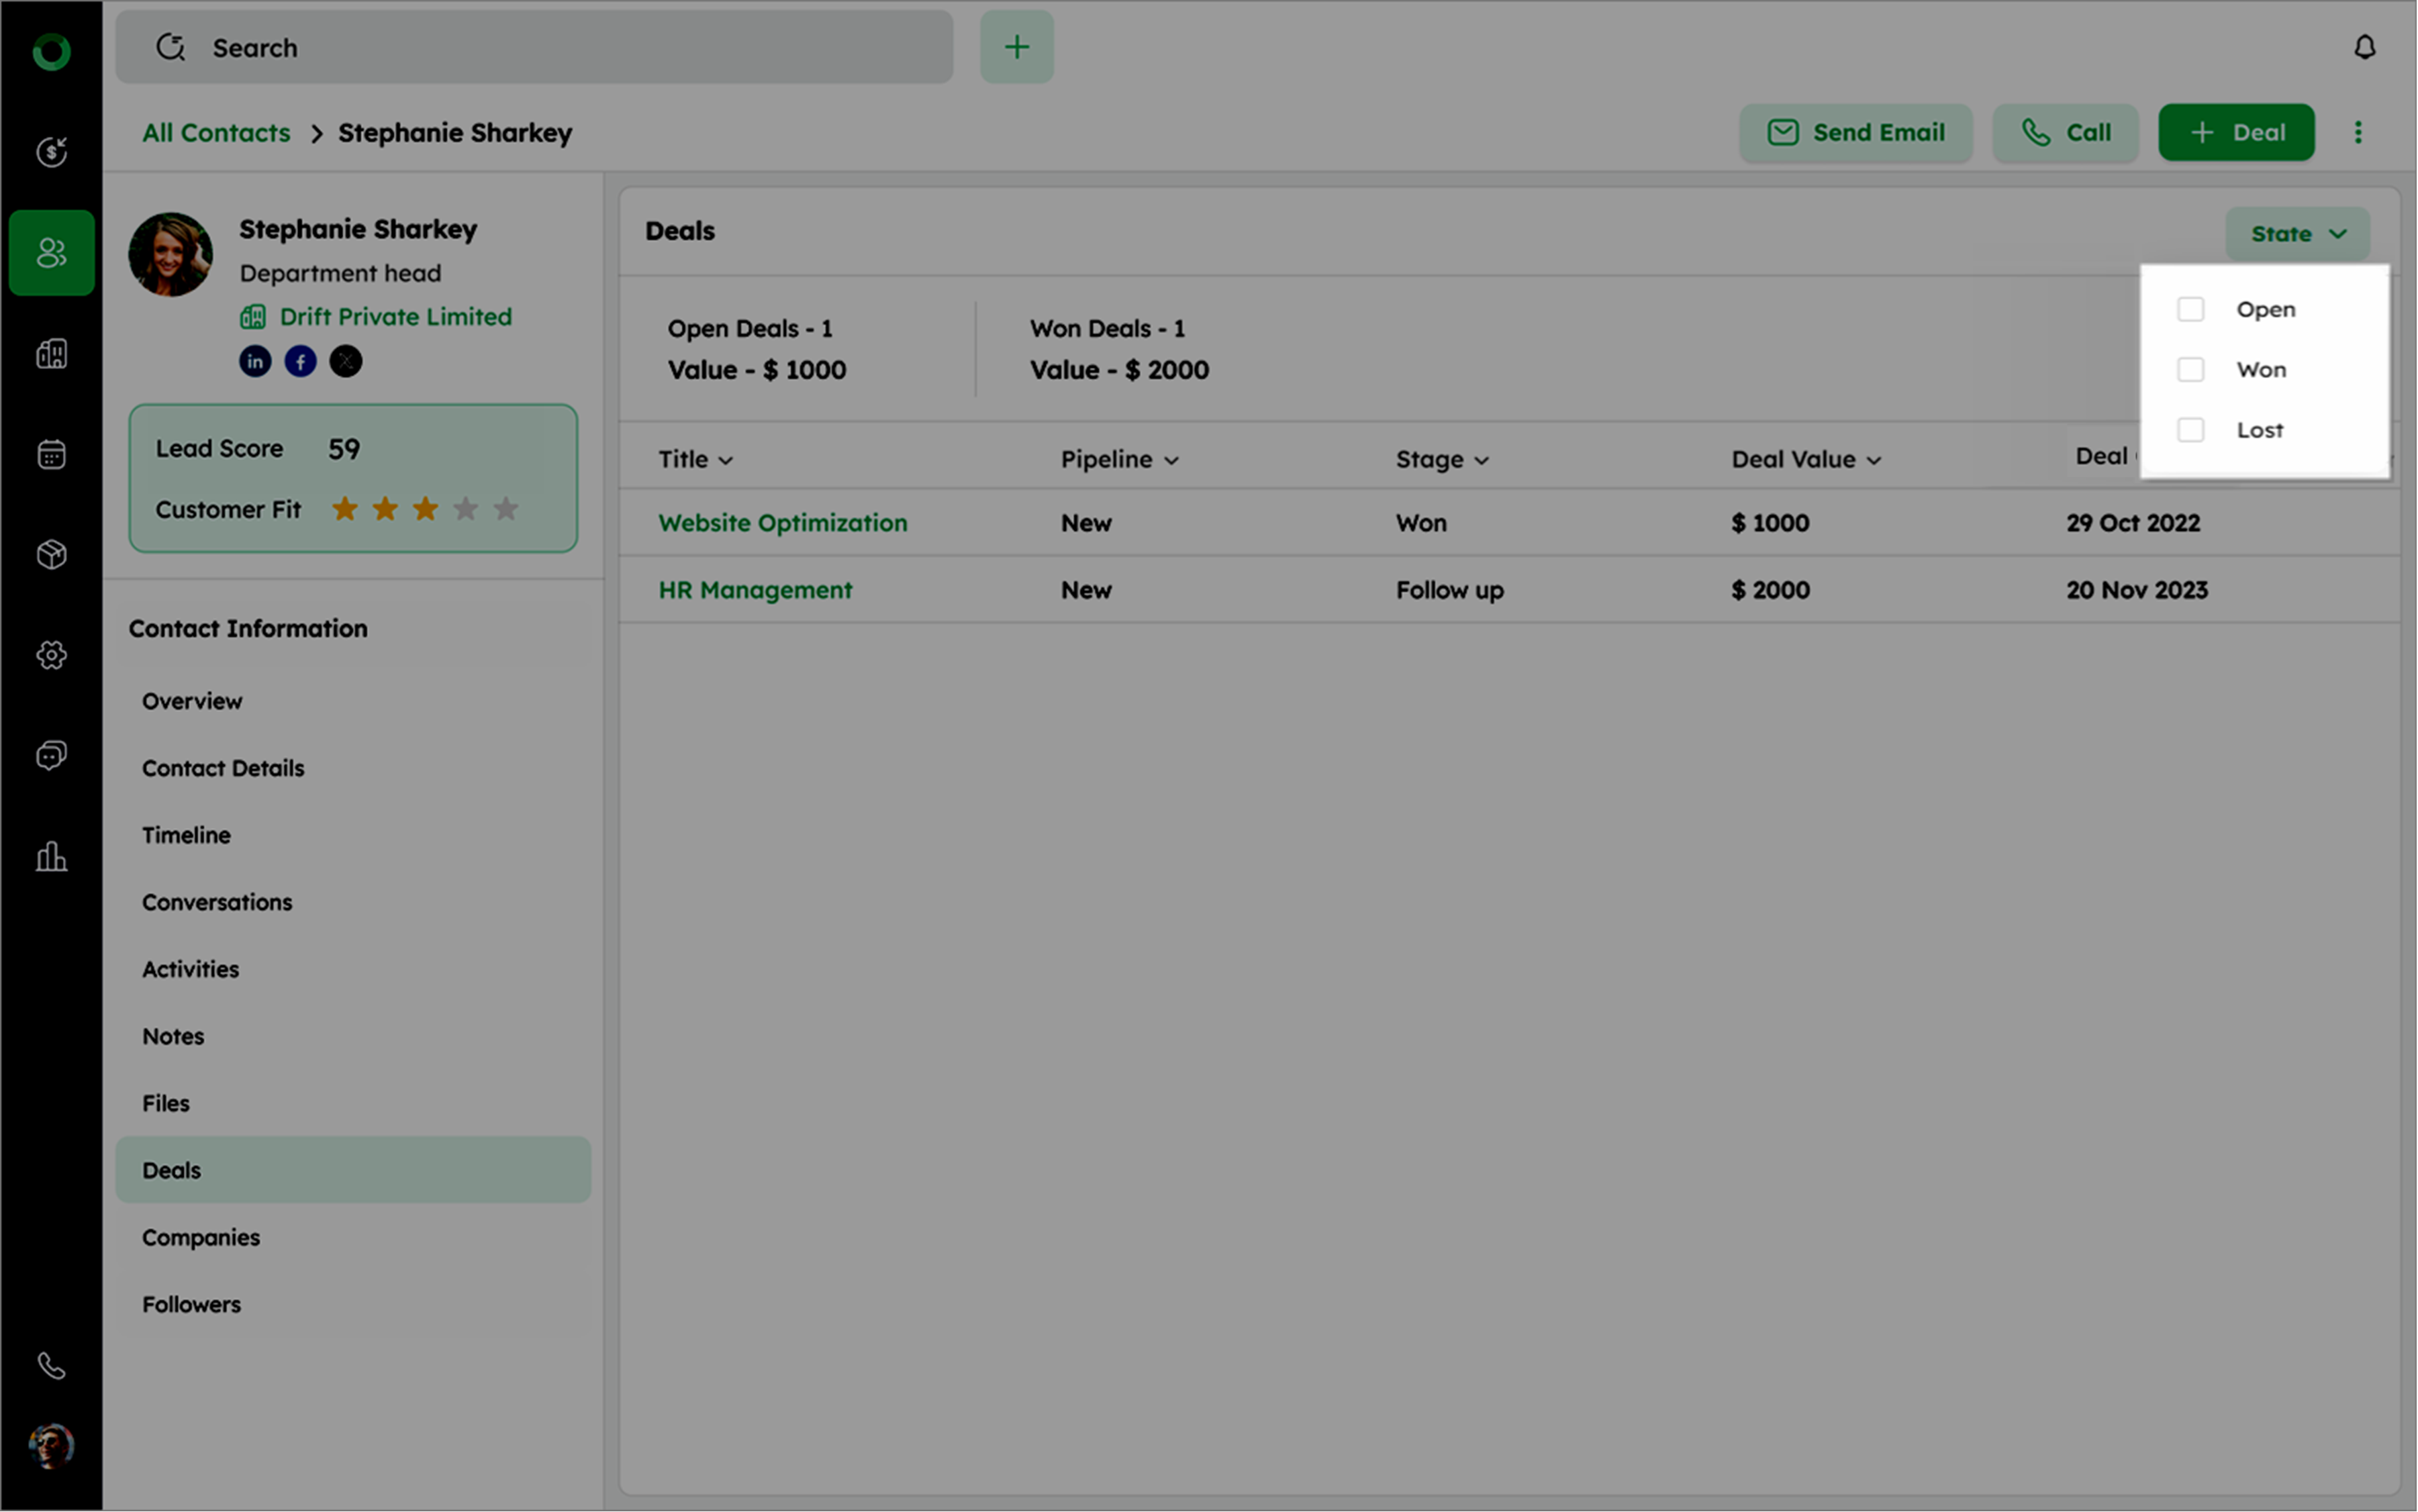The image size is (2418, 1512).
Task: Open the Companies building sidebar icon
Action: [x=51, y=353]
